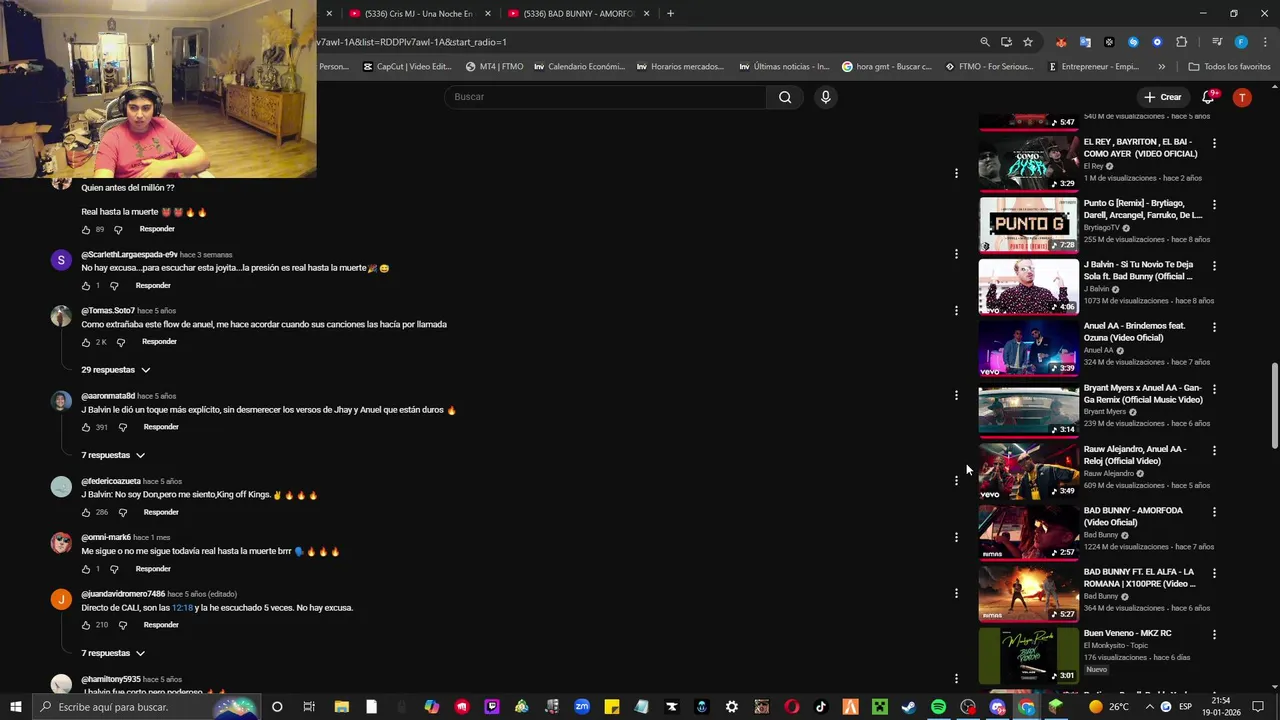
Task: Open Calendario Económico bookmark
Action: click(x=580, y=67)
